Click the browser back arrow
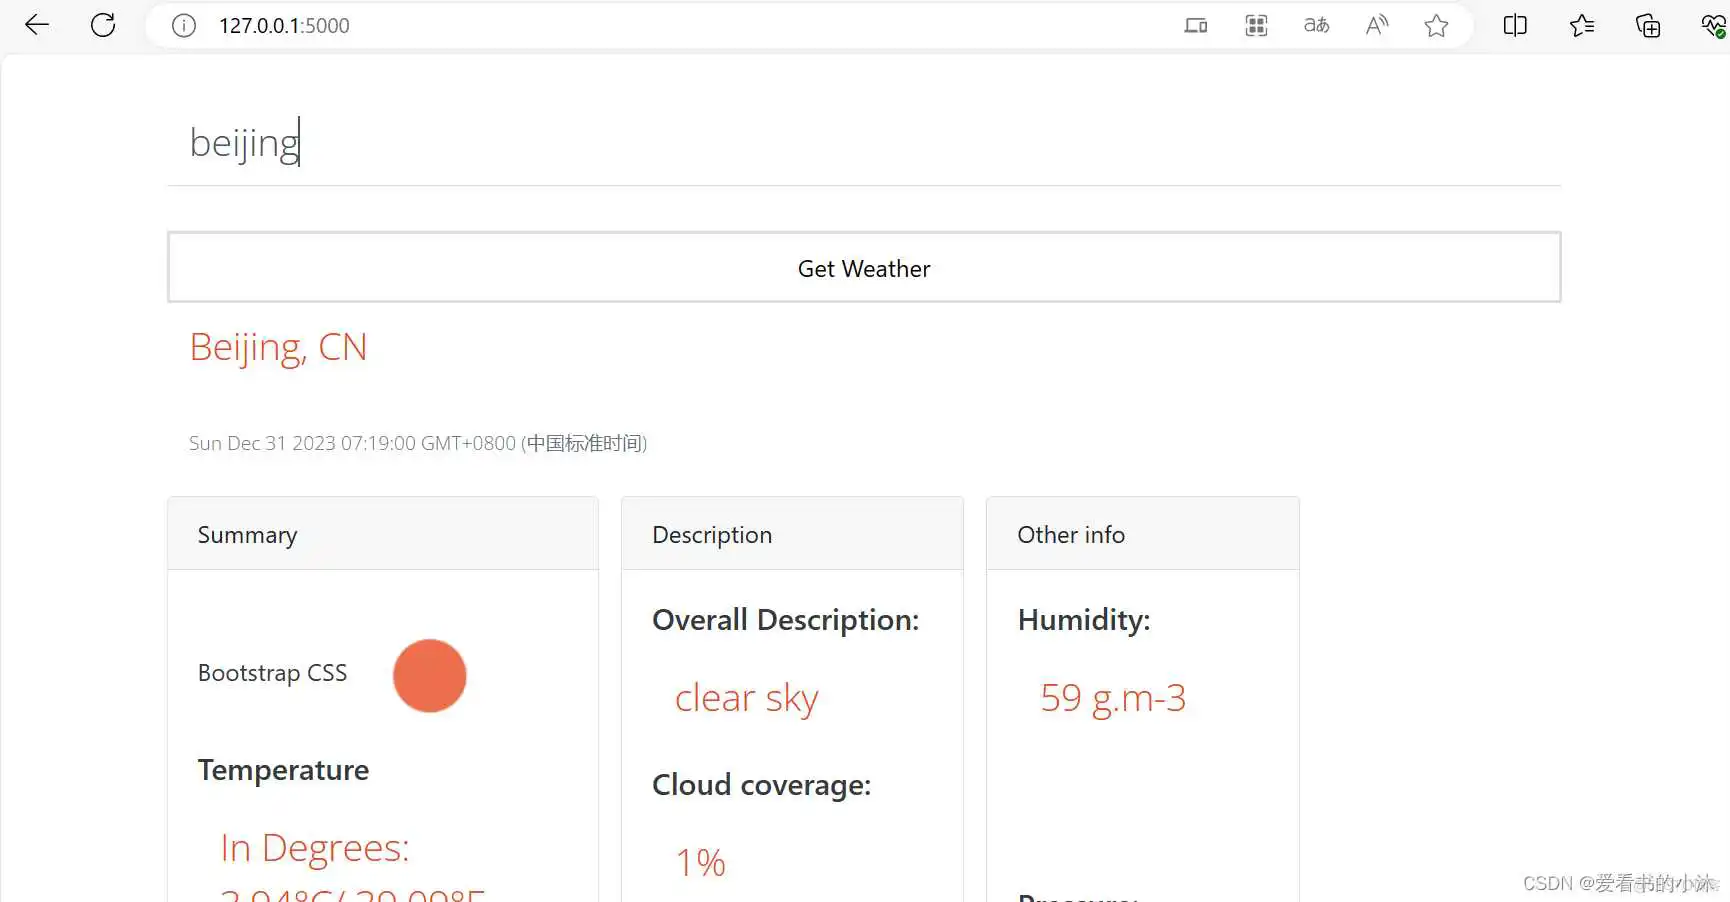Image resolution: width=1730 pixels, height=902 pixels. [x=37, y=25]
